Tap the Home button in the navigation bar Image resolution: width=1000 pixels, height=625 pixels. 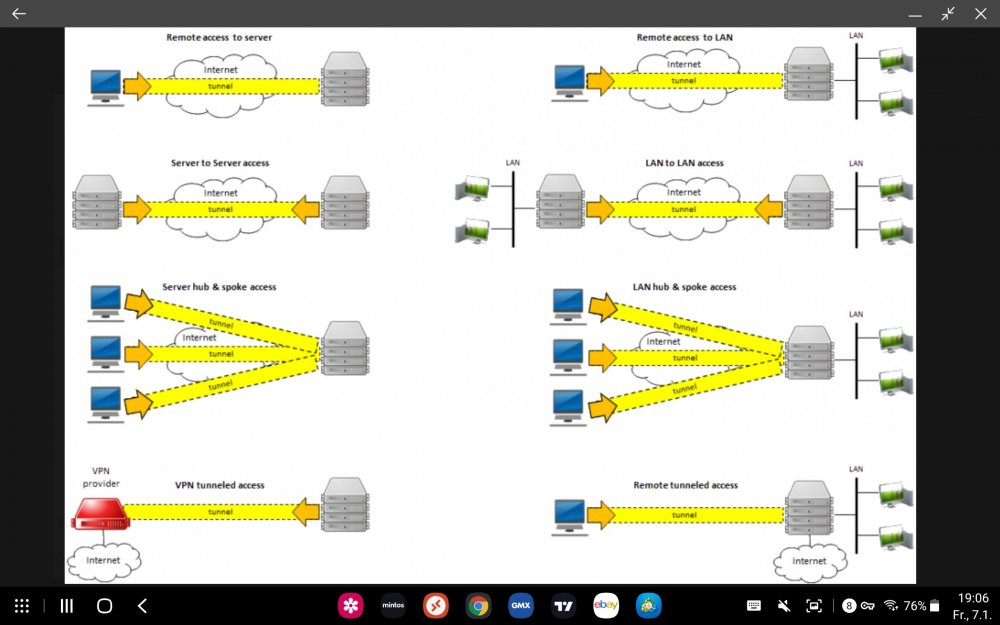point(105,606)
